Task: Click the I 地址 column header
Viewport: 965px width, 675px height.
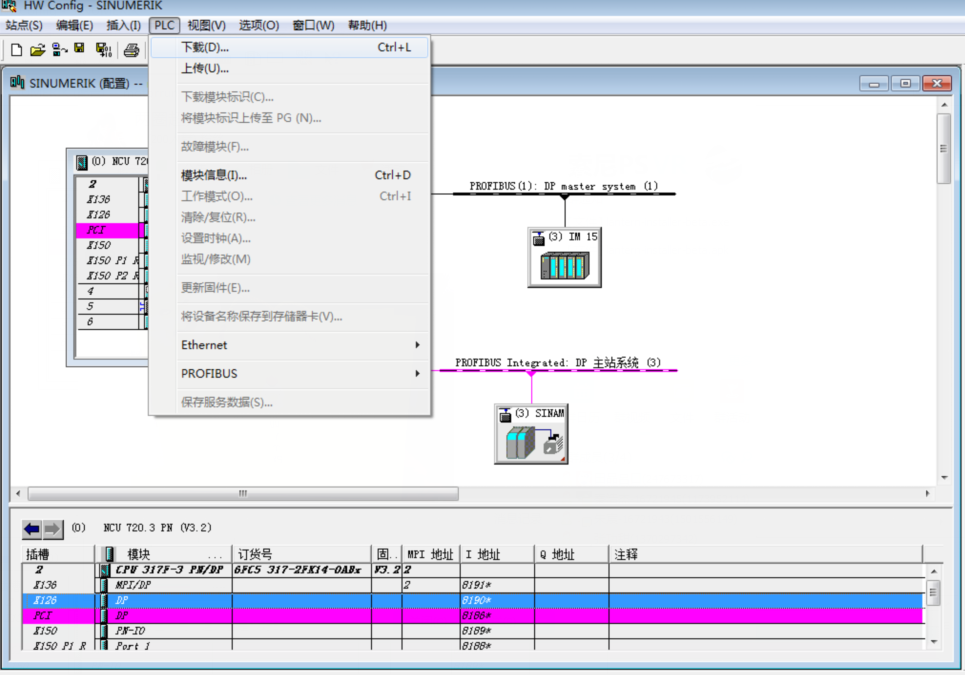Action: [497, 554]
